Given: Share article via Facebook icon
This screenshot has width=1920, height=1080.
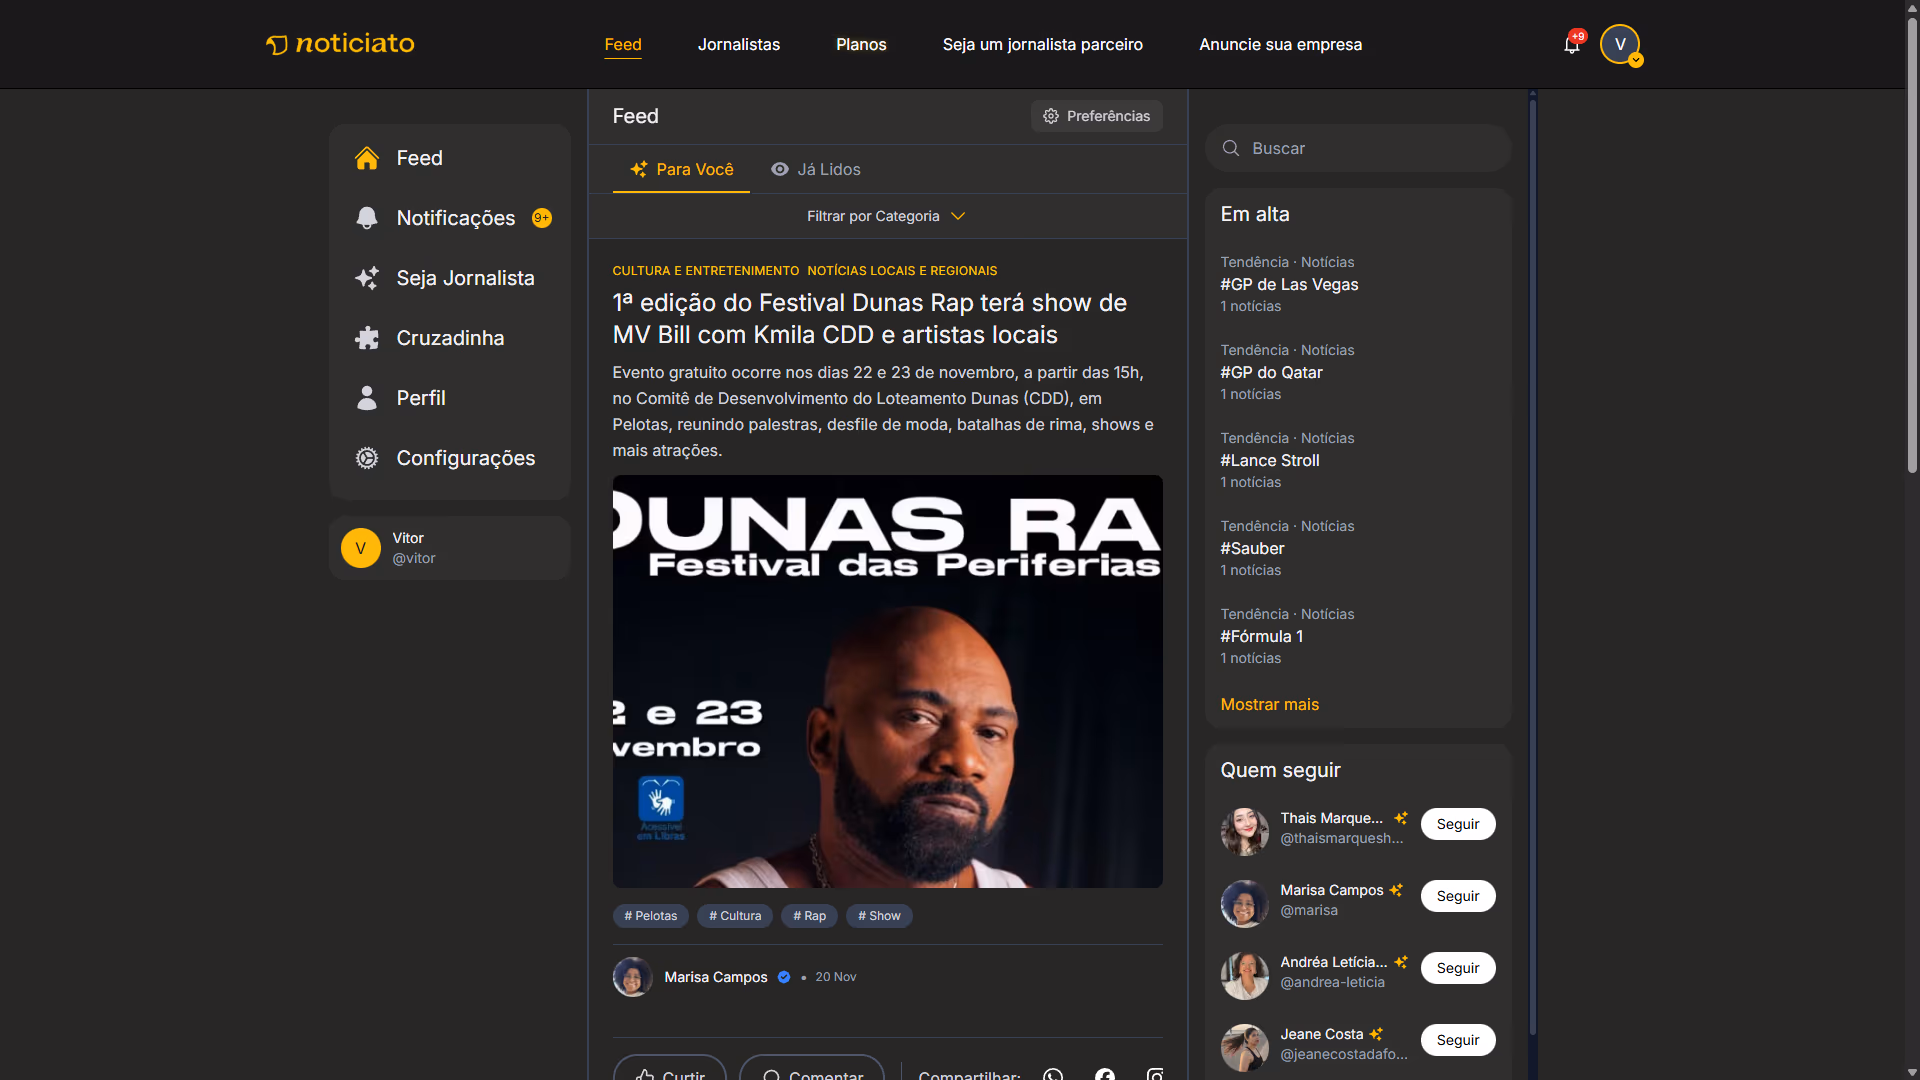Looking at the screenshot, I should 1104,1074.
